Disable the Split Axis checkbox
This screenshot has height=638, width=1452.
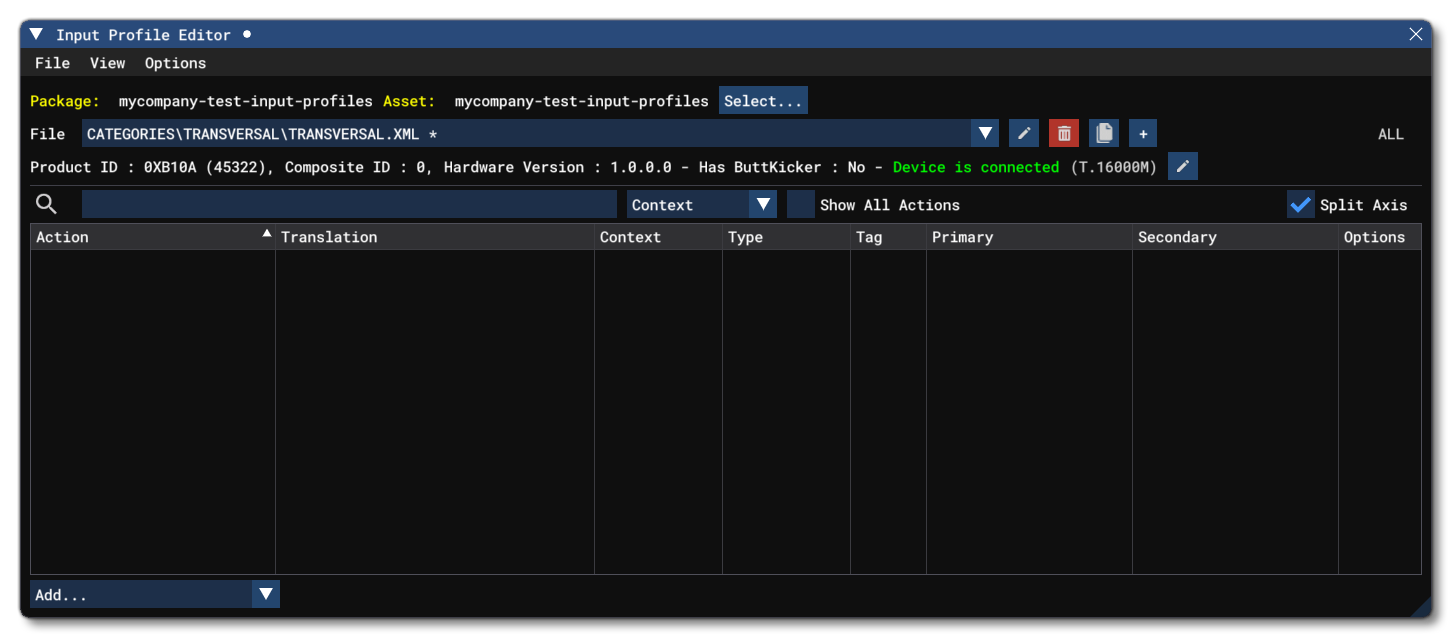point(1300,204)
